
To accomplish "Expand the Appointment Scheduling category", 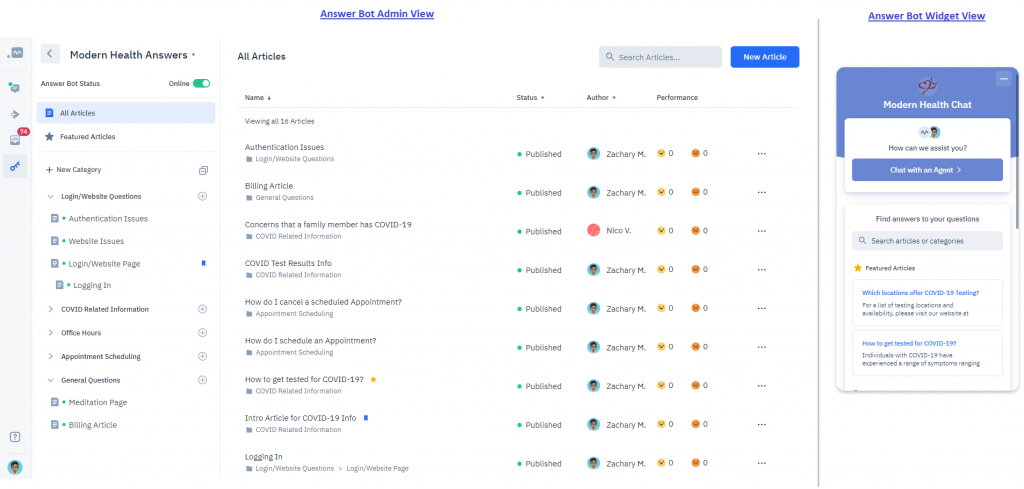I will pyautogui.click(x=50, y=356).
